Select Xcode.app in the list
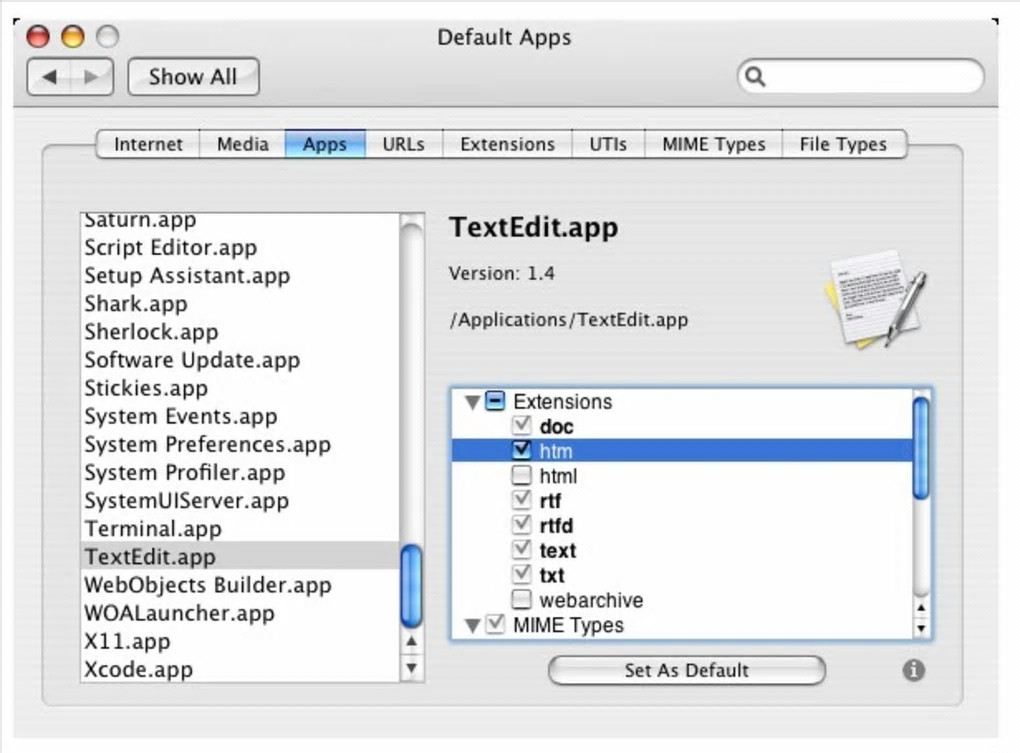Screen dimensions: 1020x753 [x=239, y=669]
